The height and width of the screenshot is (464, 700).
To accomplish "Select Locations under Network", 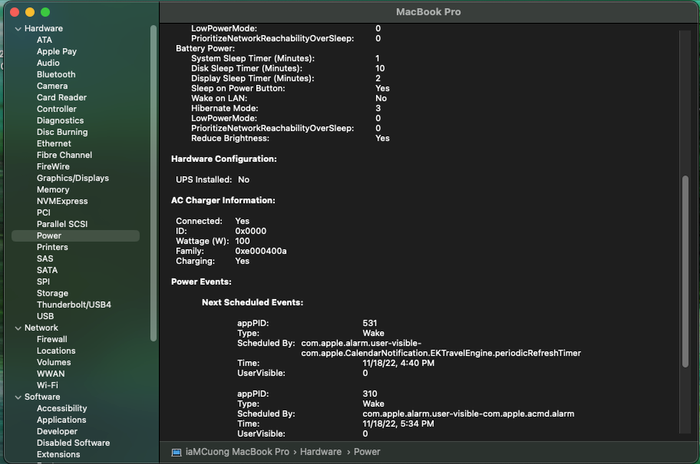I will (x=56, y=351).
